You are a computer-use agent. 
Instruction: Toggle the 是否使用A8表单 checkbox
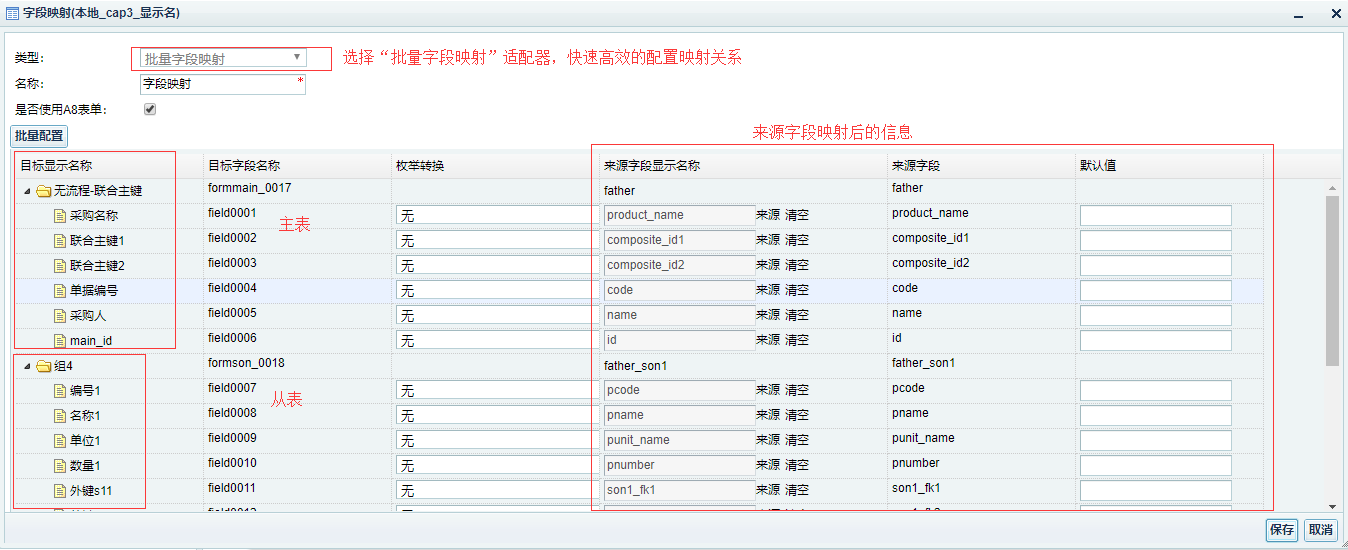click(150, 109)
